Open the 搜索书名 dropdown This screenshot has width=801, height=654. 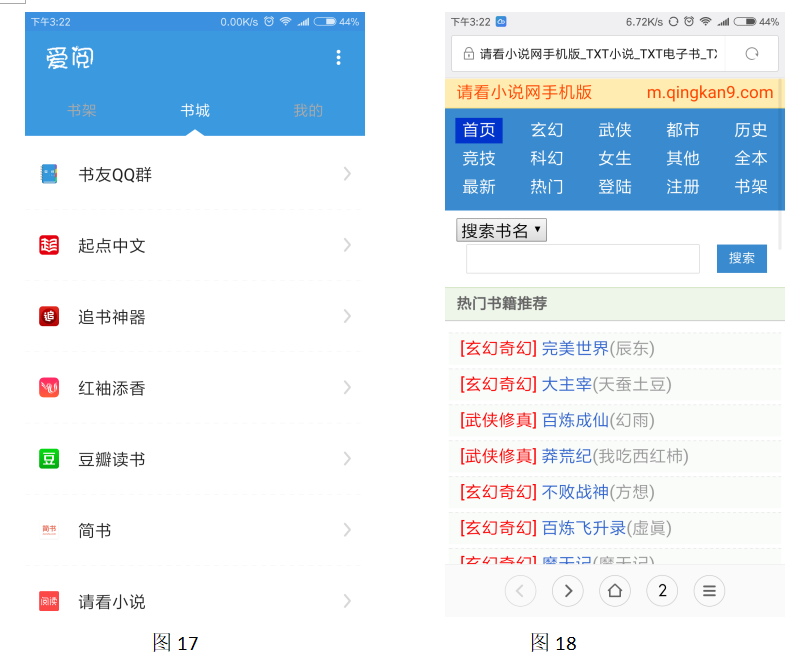point(501,230)
